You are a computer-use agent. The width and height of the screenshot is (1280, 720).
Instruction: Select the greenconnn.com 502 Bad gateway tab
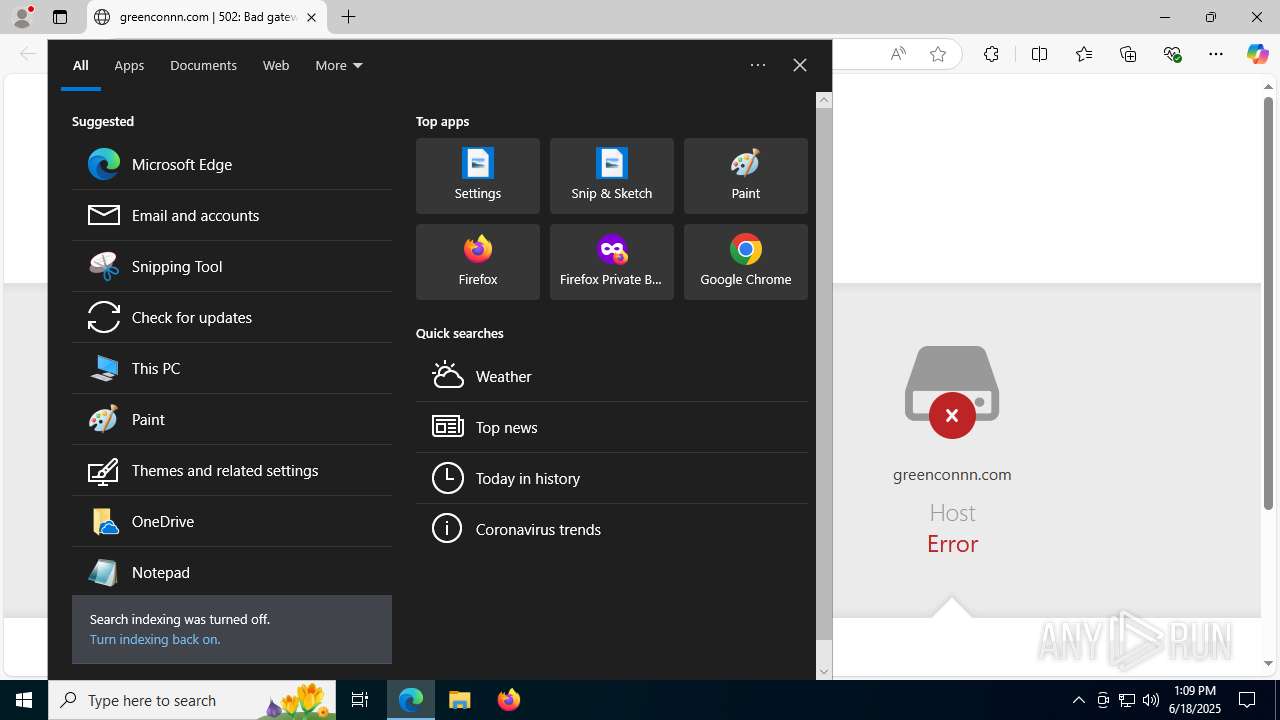pos(207,17)
